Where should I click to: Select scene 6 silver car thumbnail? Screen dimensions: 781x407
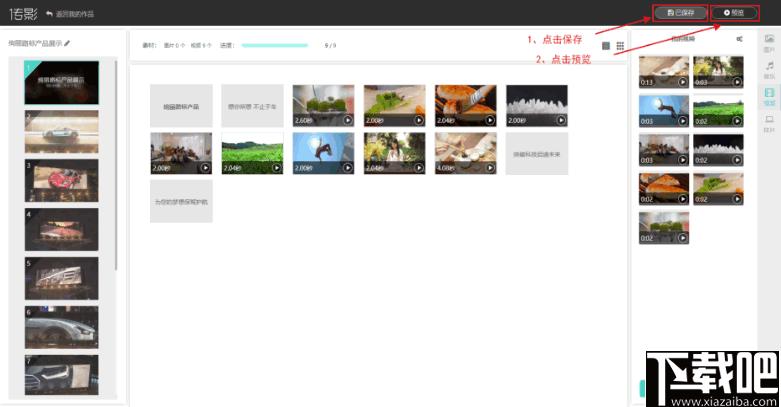62,327
